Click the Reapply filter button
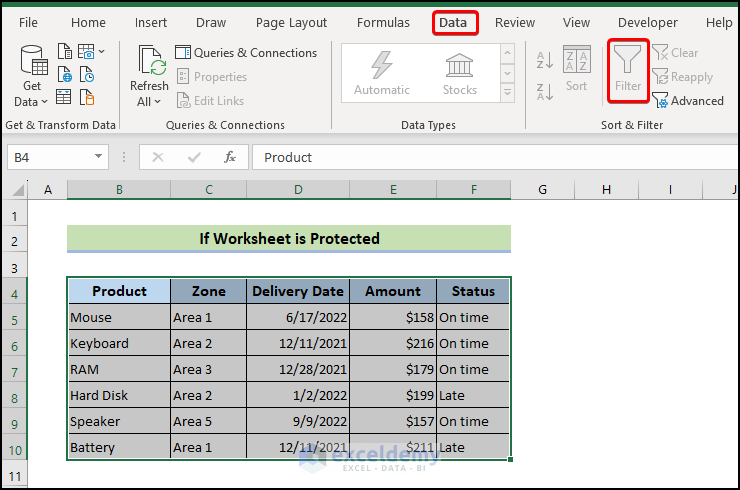 pos(682,76)
